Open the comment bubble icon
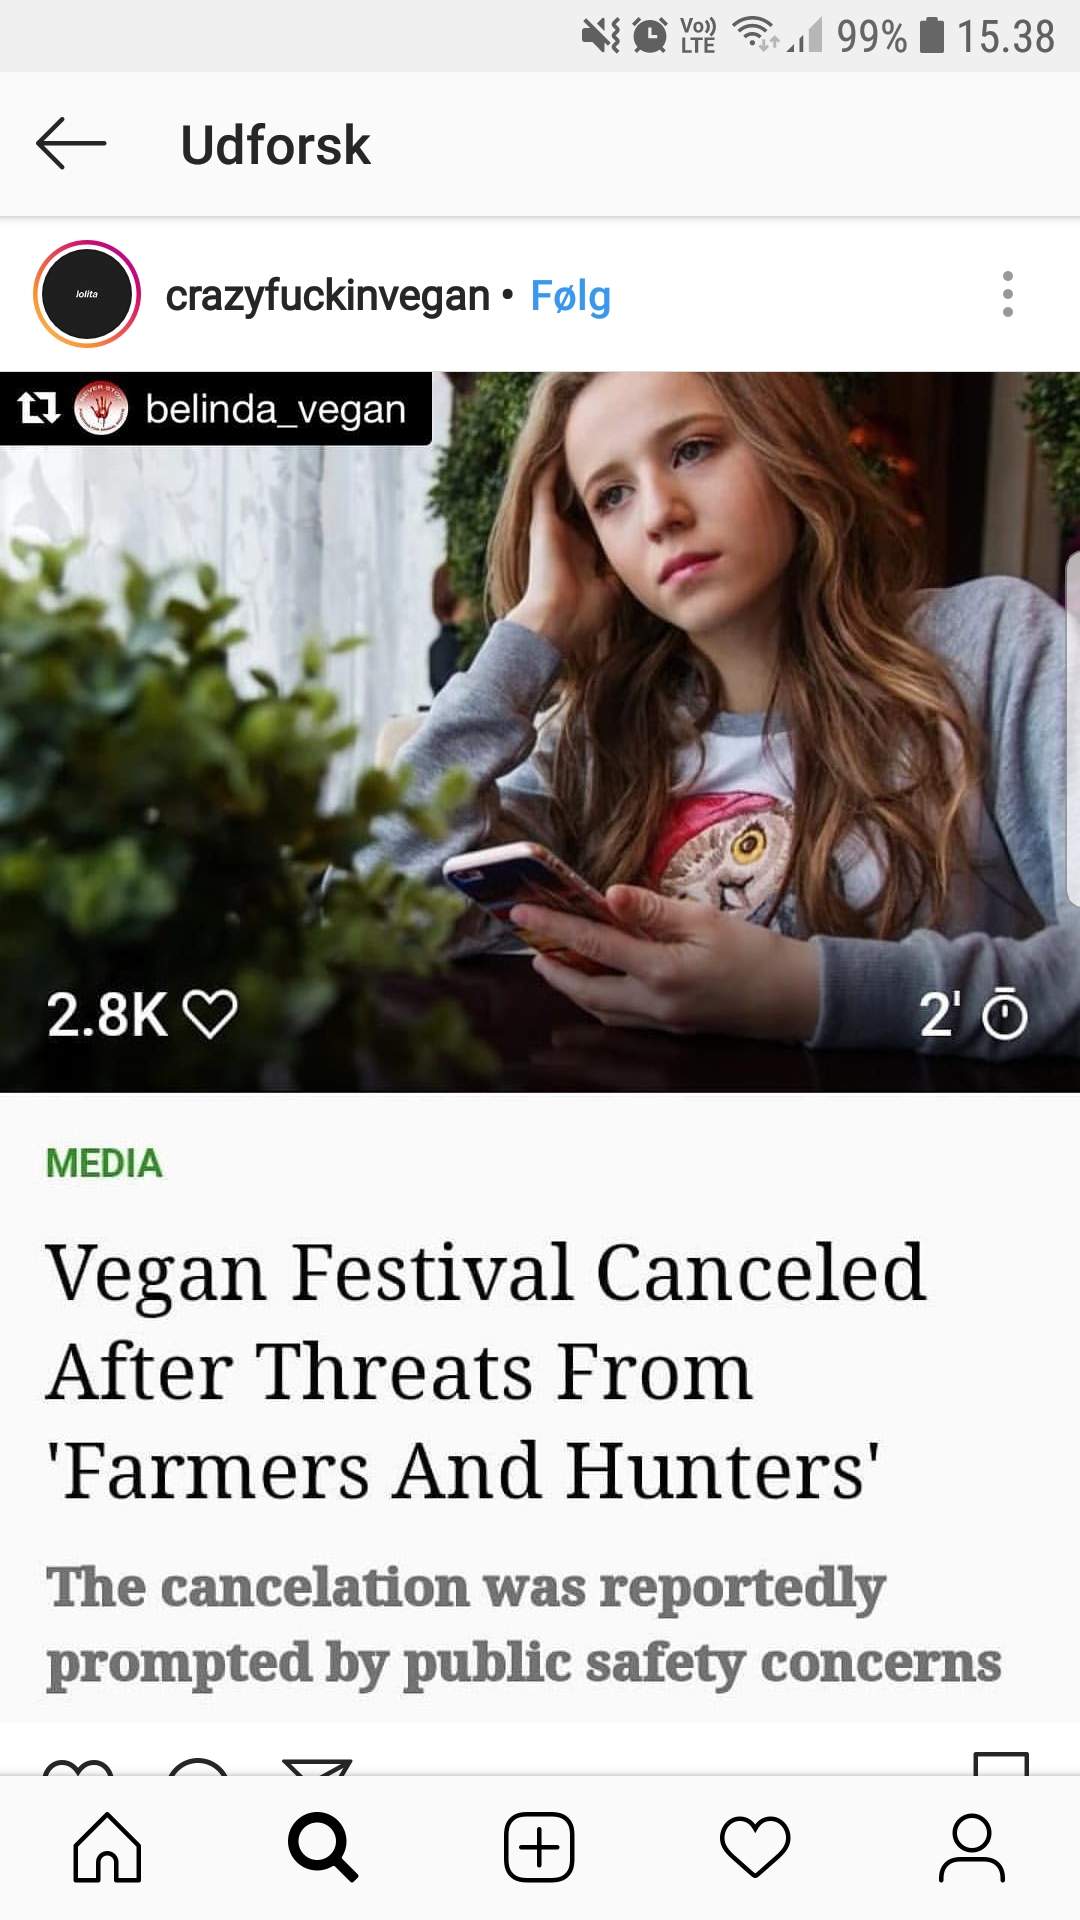Screen dimensions: 1080x1920 tap(197, 1765)
